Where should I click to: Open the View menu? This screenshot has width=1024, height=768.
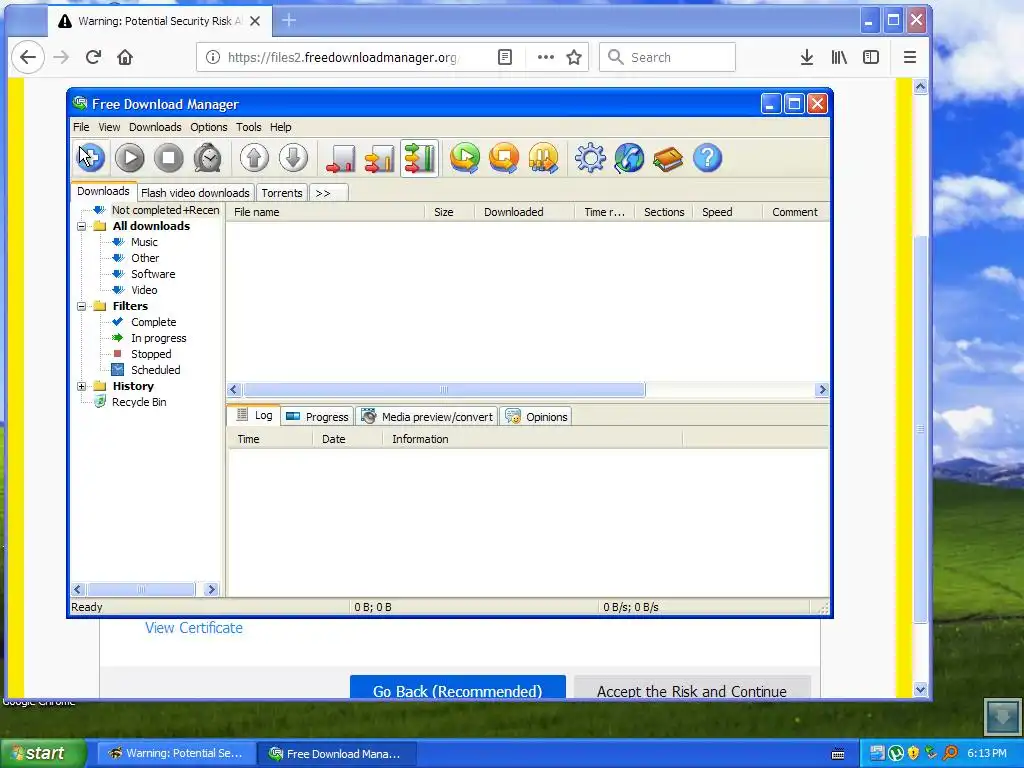pos(109,127)
